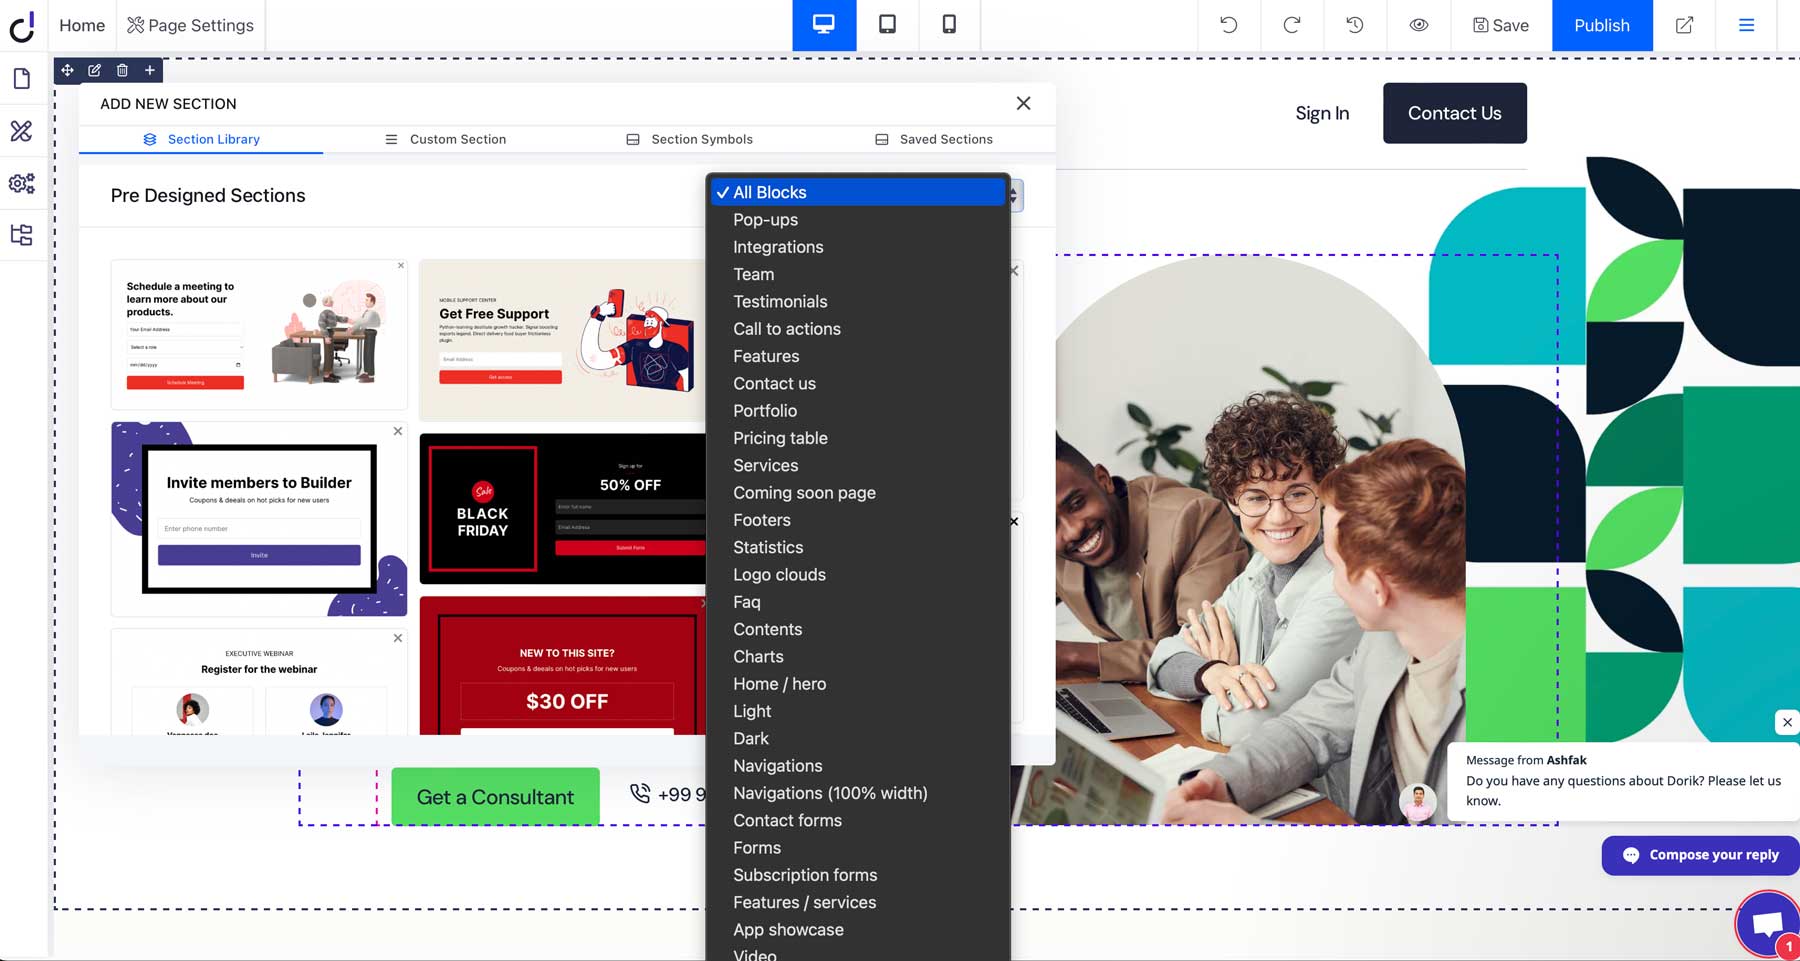The image size is (1800, 961).
Task: Click the Publish button
Action: pos(1601,25)
